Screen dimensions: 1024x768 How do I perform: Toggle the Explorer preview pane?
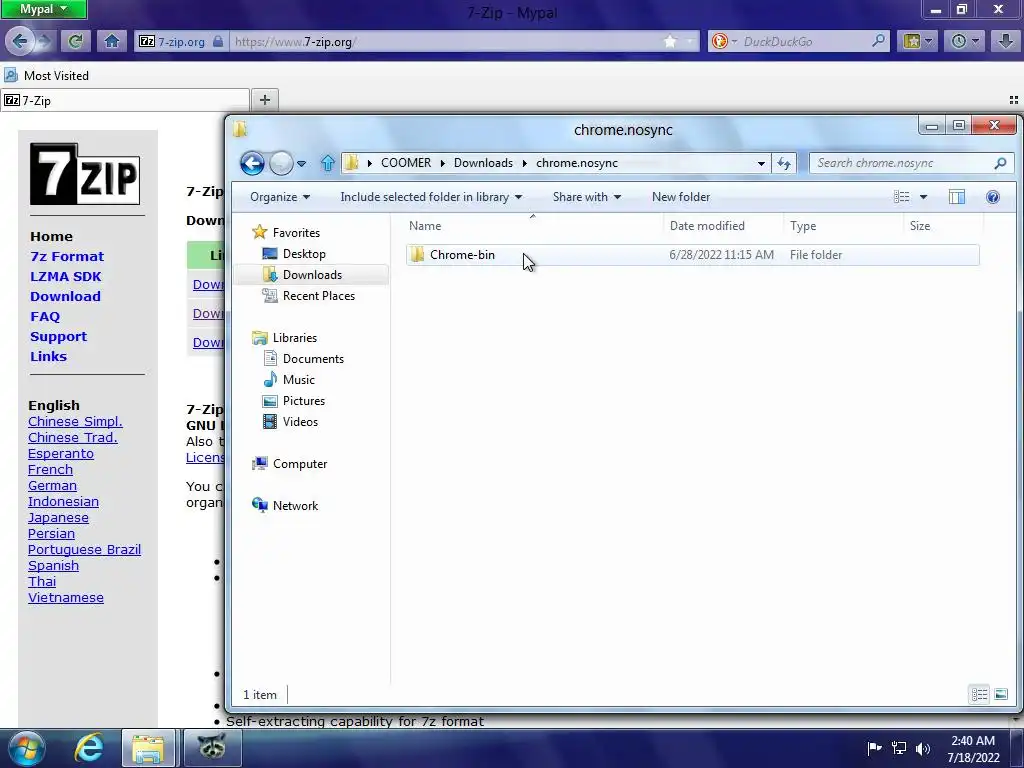tap(957, 197)
